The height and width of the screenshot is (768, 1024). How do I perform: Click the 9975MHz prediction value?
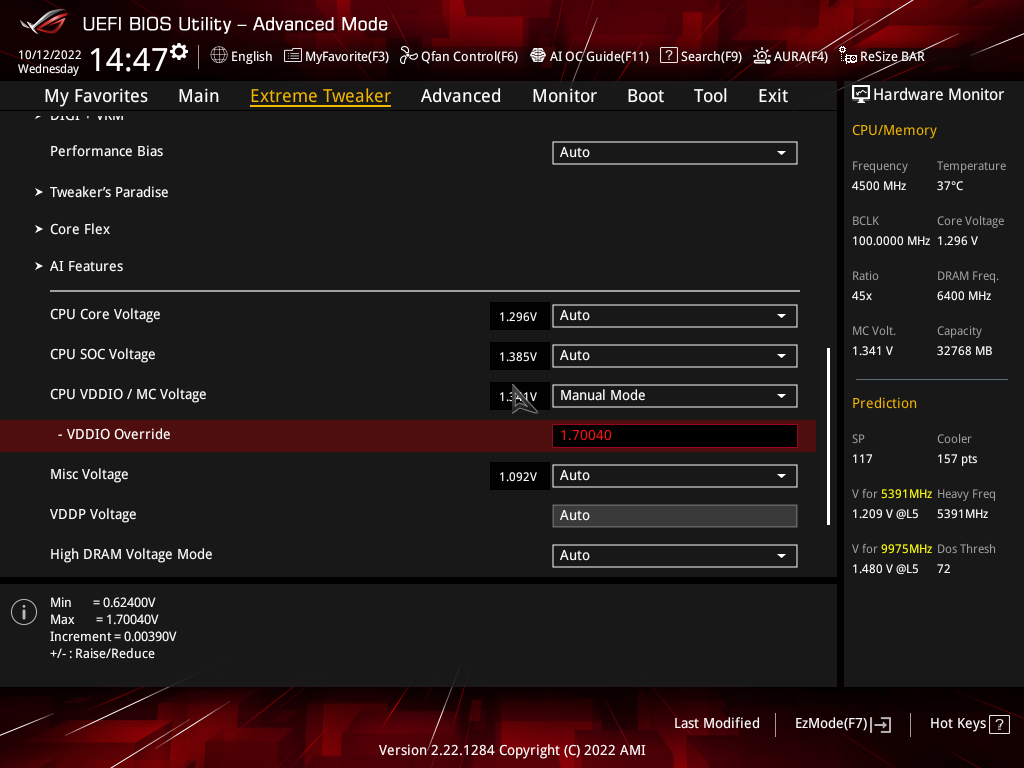(x=906, y=549)
